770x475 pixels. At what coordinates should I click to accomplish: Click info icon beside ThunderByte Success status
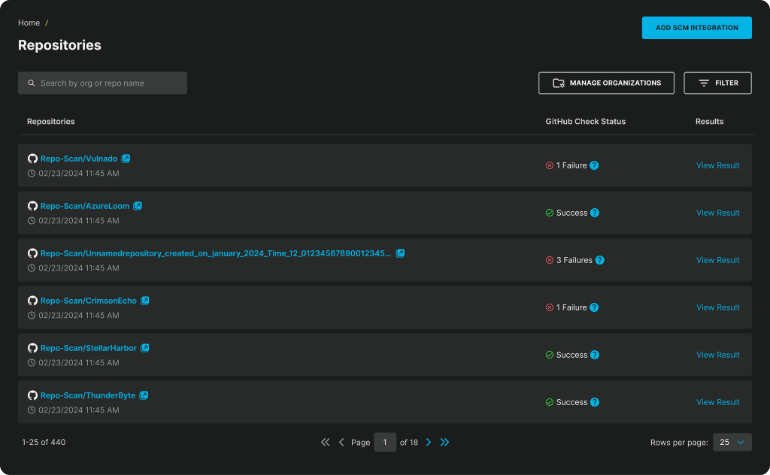(x=595, y=402)
